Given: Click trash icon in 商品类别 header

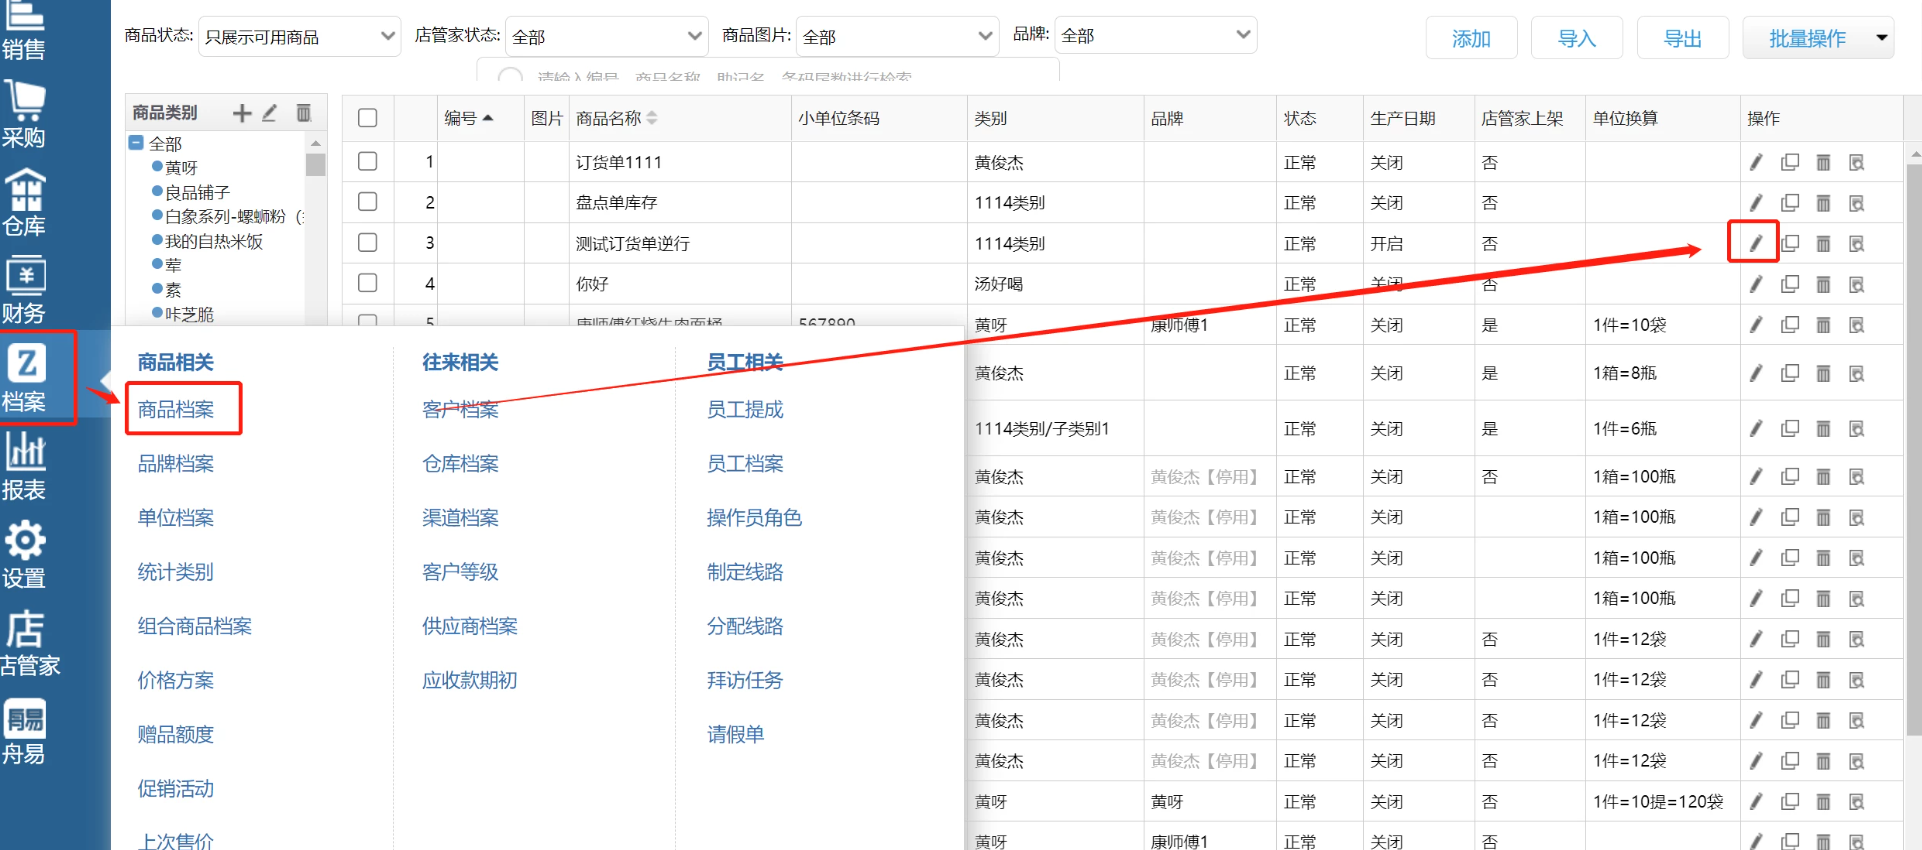Looking at the screenshot, I should [303, 113].
